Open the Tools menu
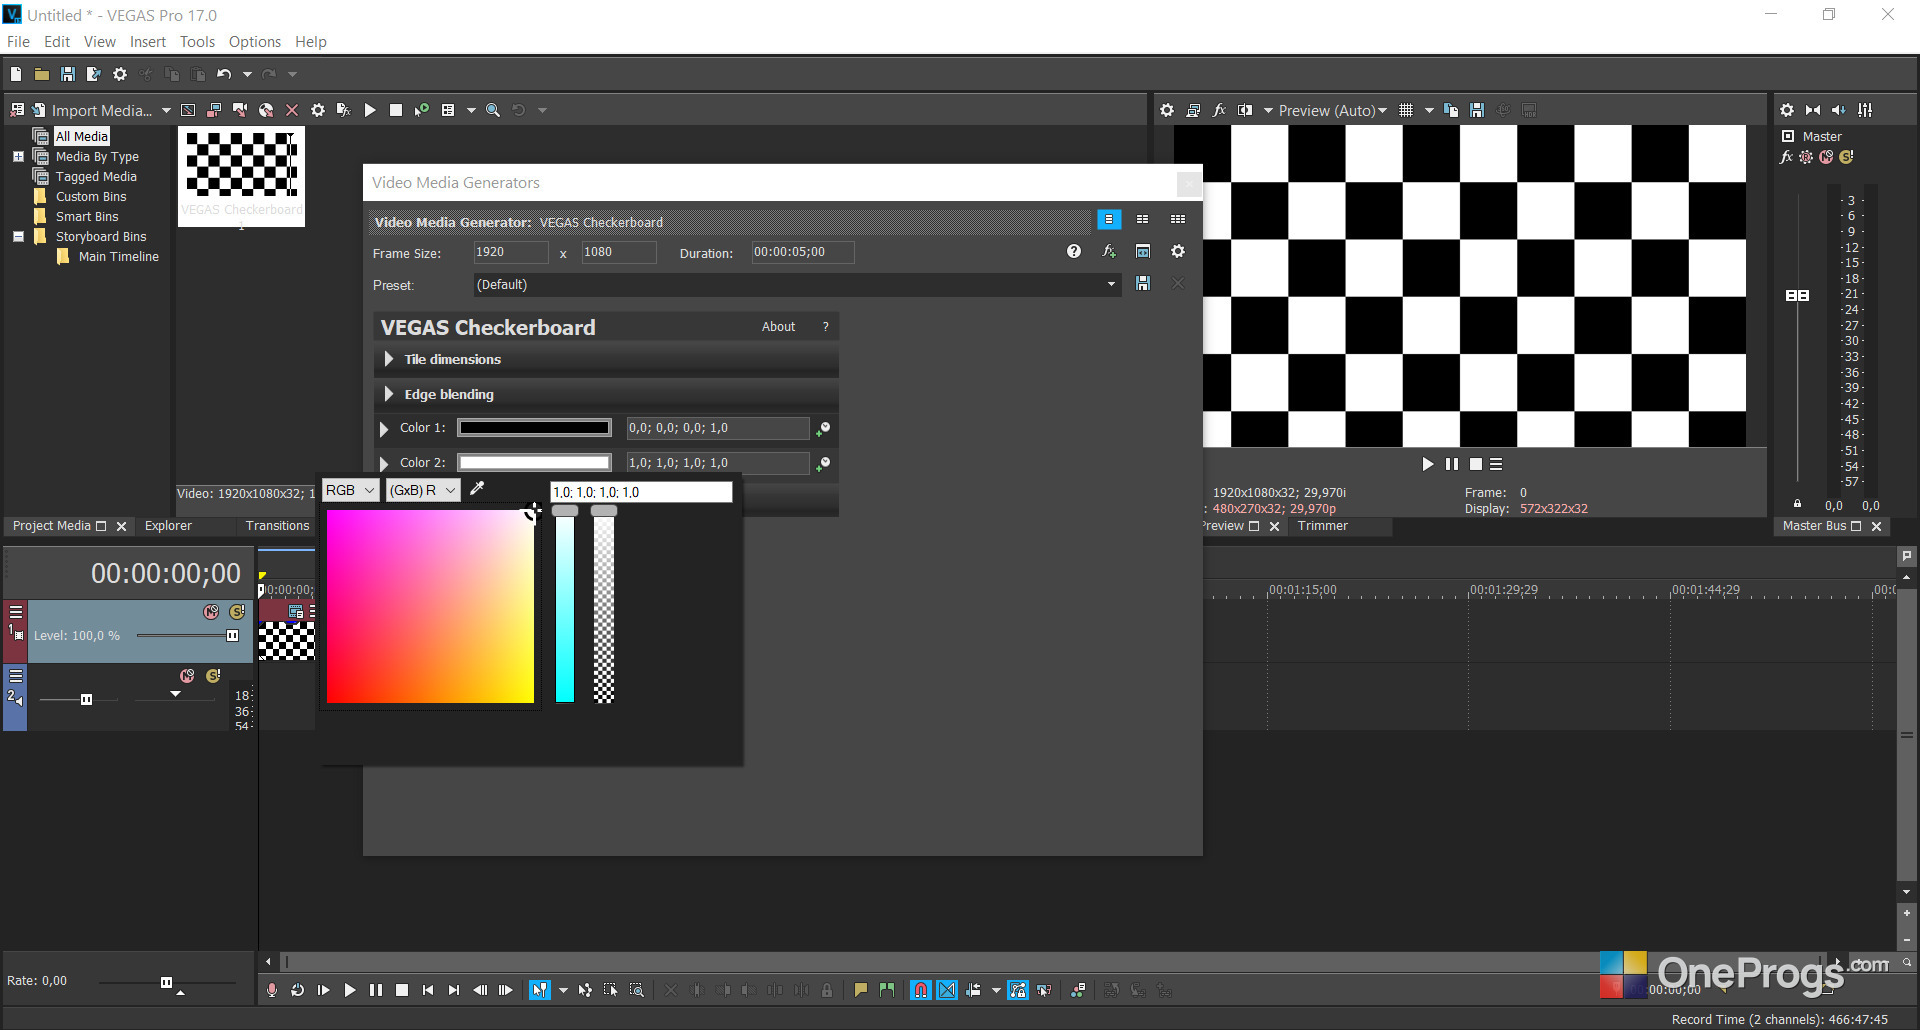 pyautogui.click(x=197, y=41)
